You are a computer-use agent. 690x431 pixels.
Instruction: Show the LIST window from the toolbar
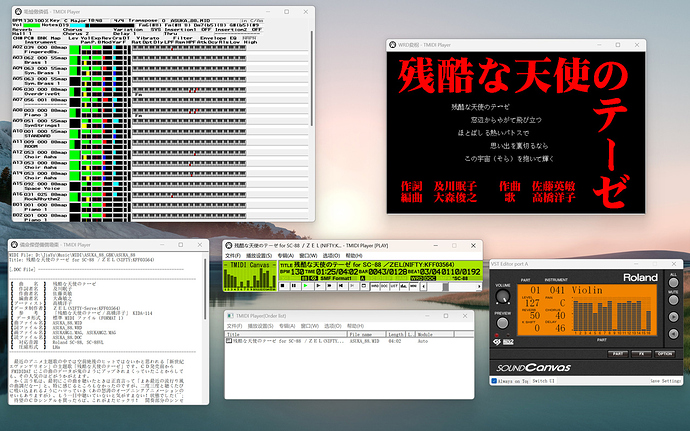pyautogui.click(x=394, y=286)
